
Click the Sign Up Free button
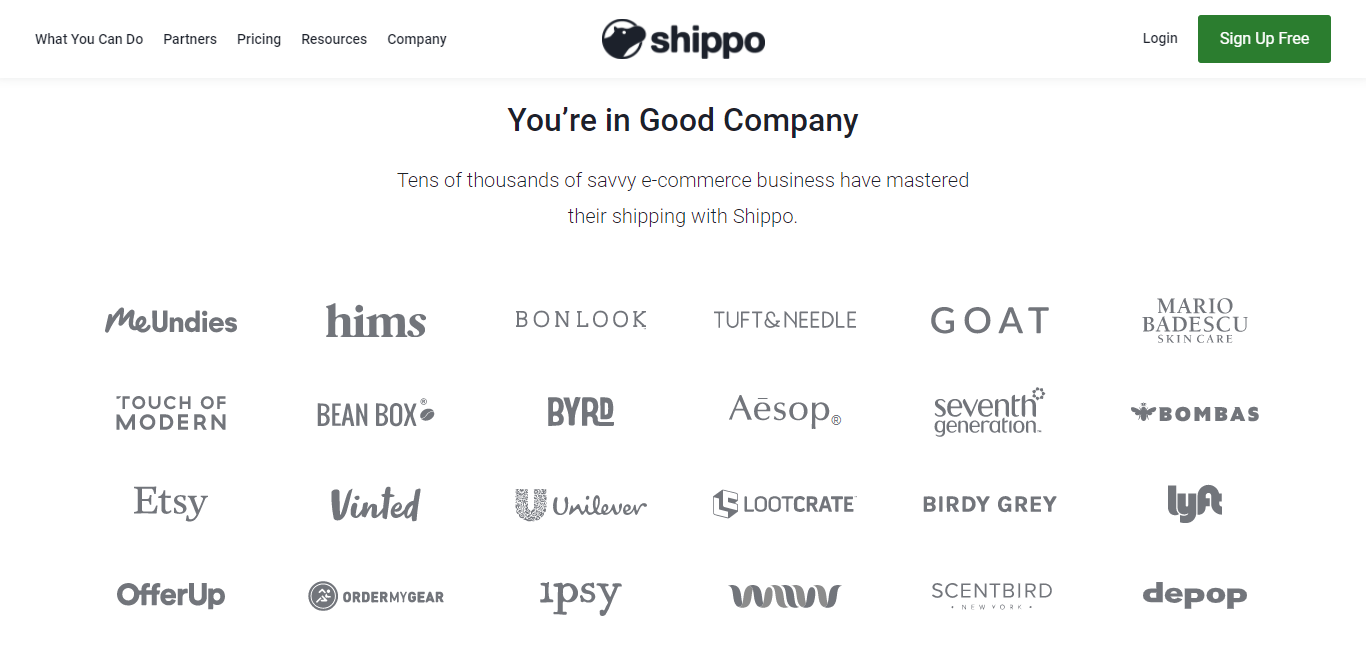(x=1264, y=39)
